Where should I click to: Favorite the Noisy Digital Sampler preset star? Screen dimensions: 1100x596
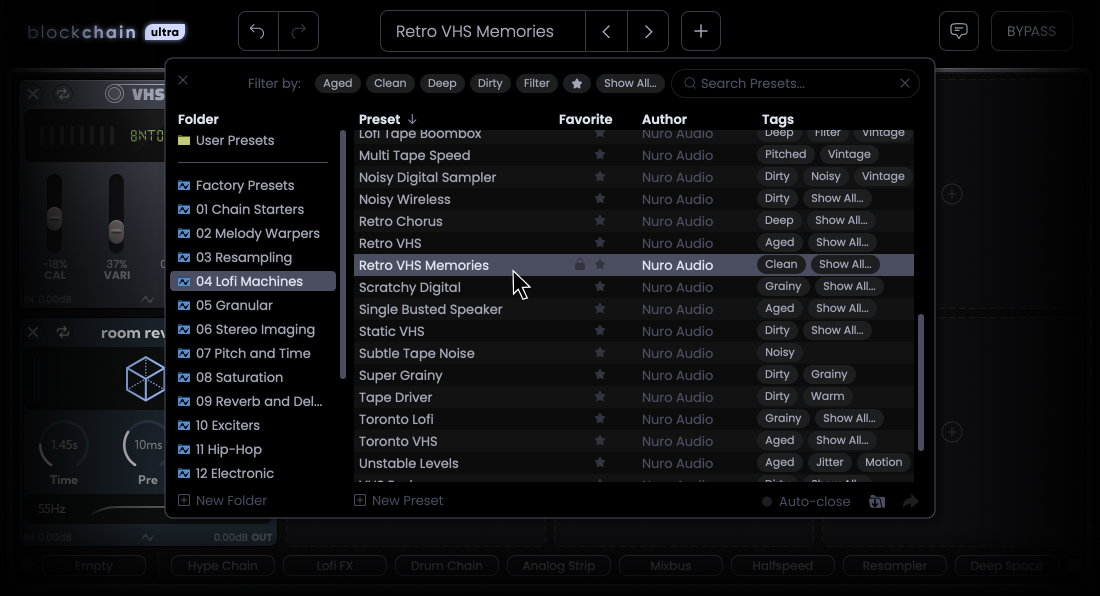click(600, 177)
